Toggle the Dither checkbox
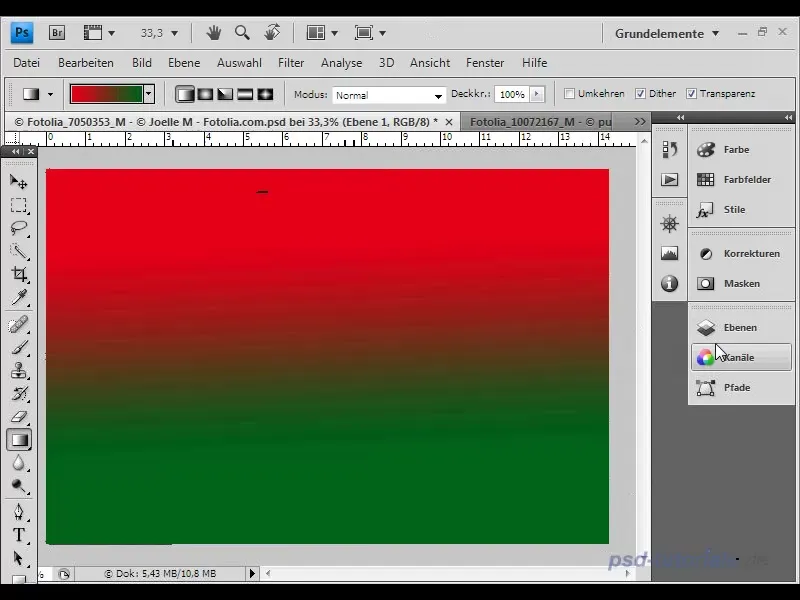This screenshot has width=800, height=600. point(640,94)
